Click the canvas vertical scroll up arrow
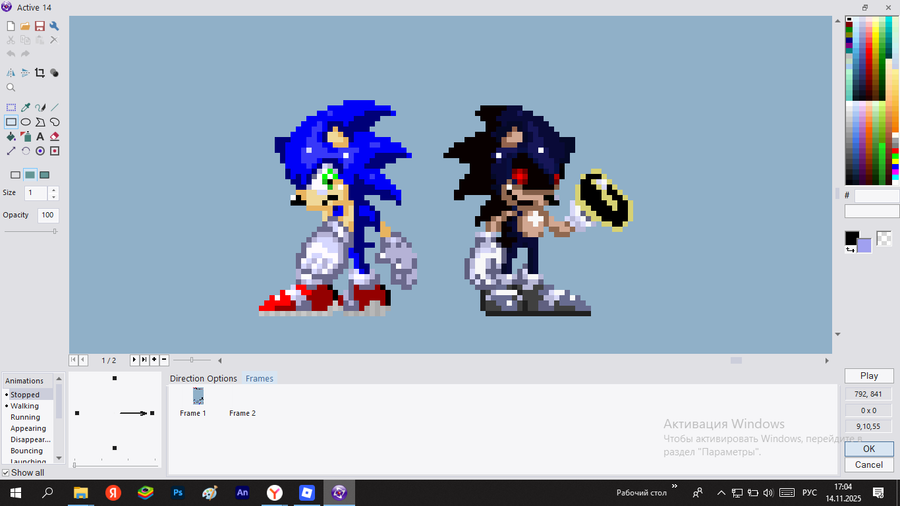Screen dimensions: 900x506 click(x=837, y=21)
